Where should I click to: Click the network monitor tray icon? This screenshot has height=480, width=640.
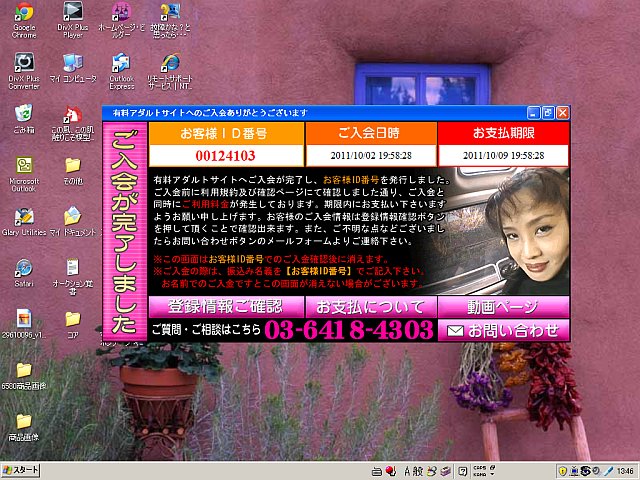click(x=574, y=471)
